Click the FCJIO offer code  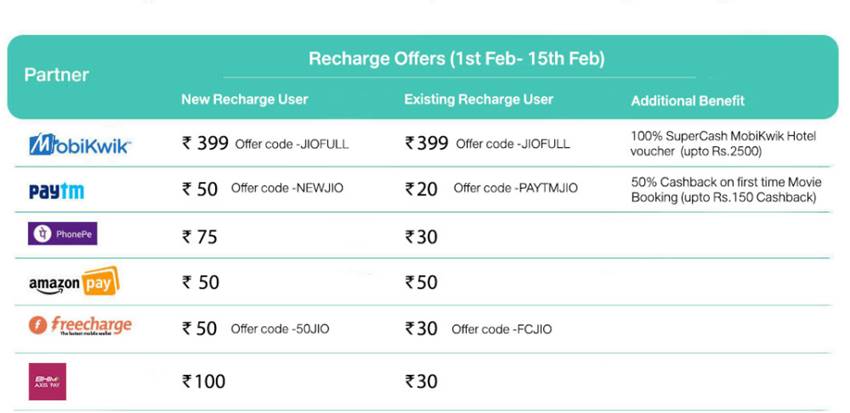click(x=501, y=329)
